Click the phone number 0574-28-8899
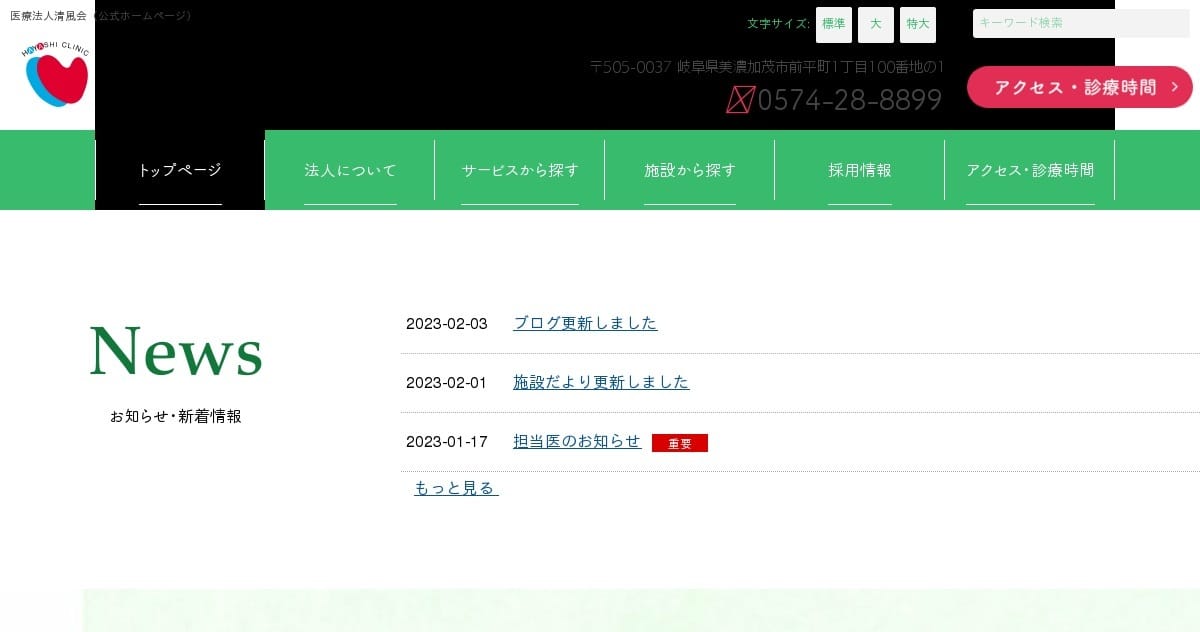This screenshot has height=632, width=1200. pos(849,100)
